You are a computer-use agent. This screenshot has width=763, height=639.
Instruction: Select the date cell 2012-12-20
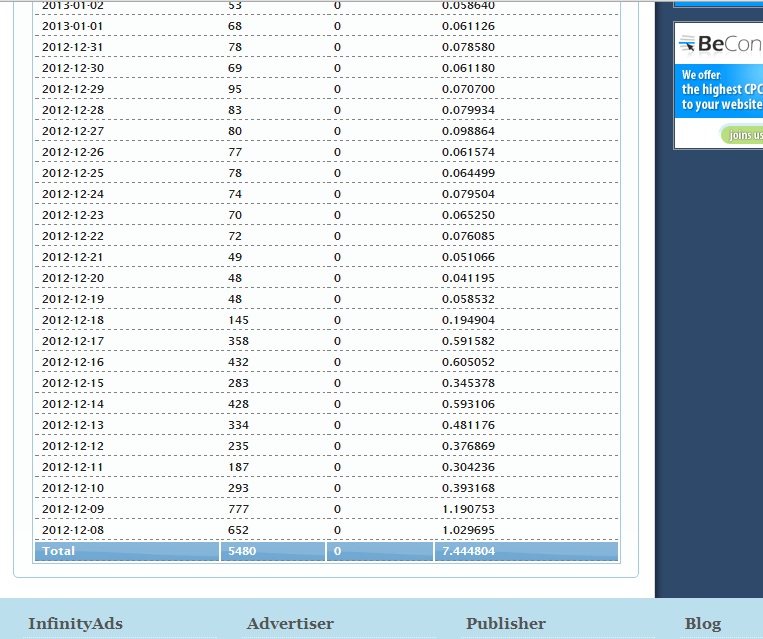pos(73,278)
